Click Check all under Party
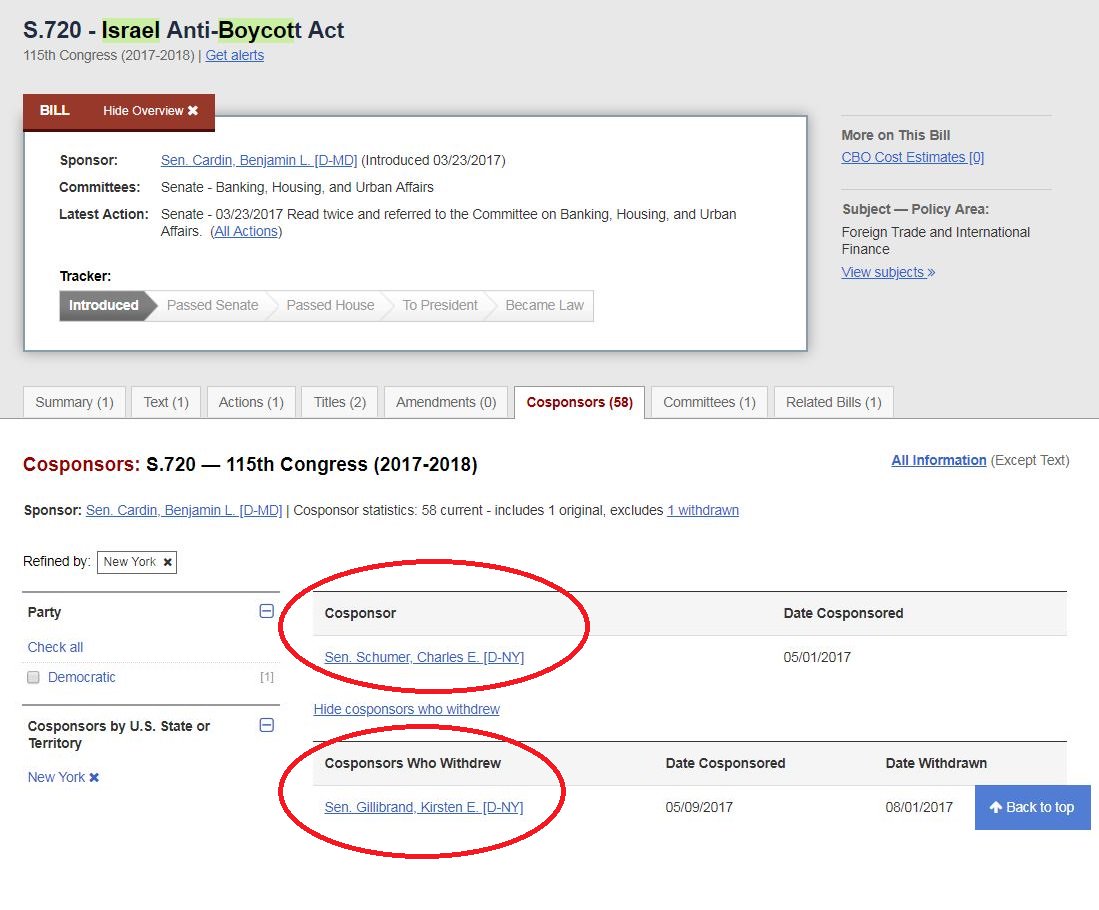Viewport: 1099px width, 910px height. coord(55,647)
